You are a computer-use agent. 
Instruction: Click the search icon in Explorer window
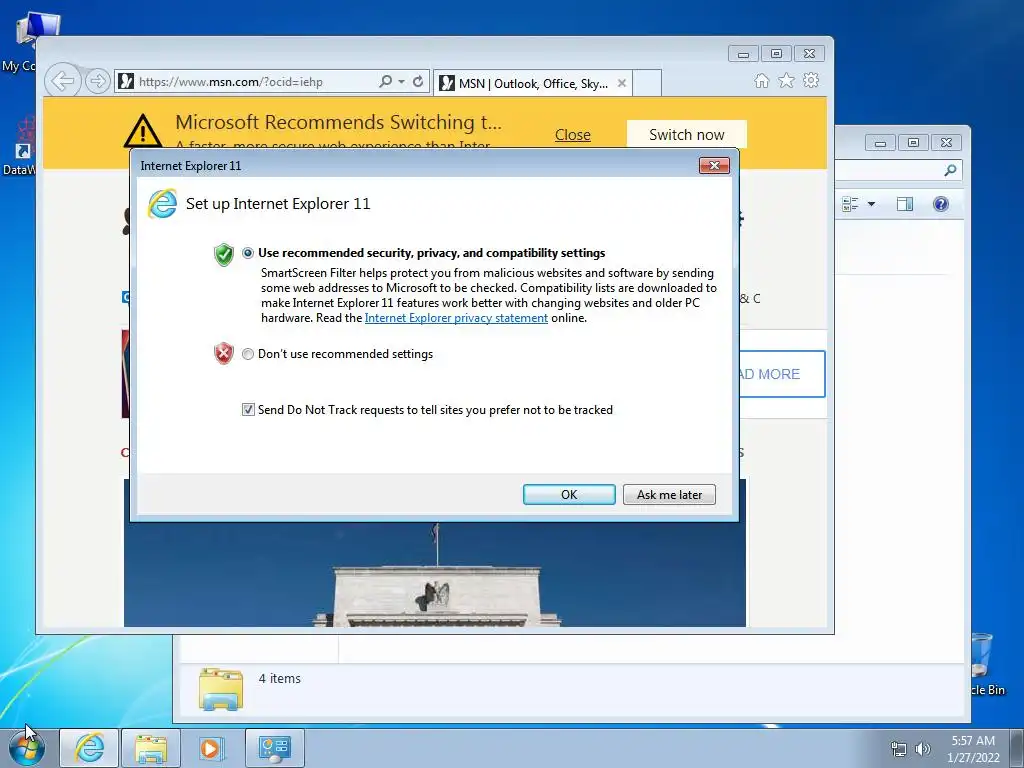pyautogui.click(x=950, y=170)
